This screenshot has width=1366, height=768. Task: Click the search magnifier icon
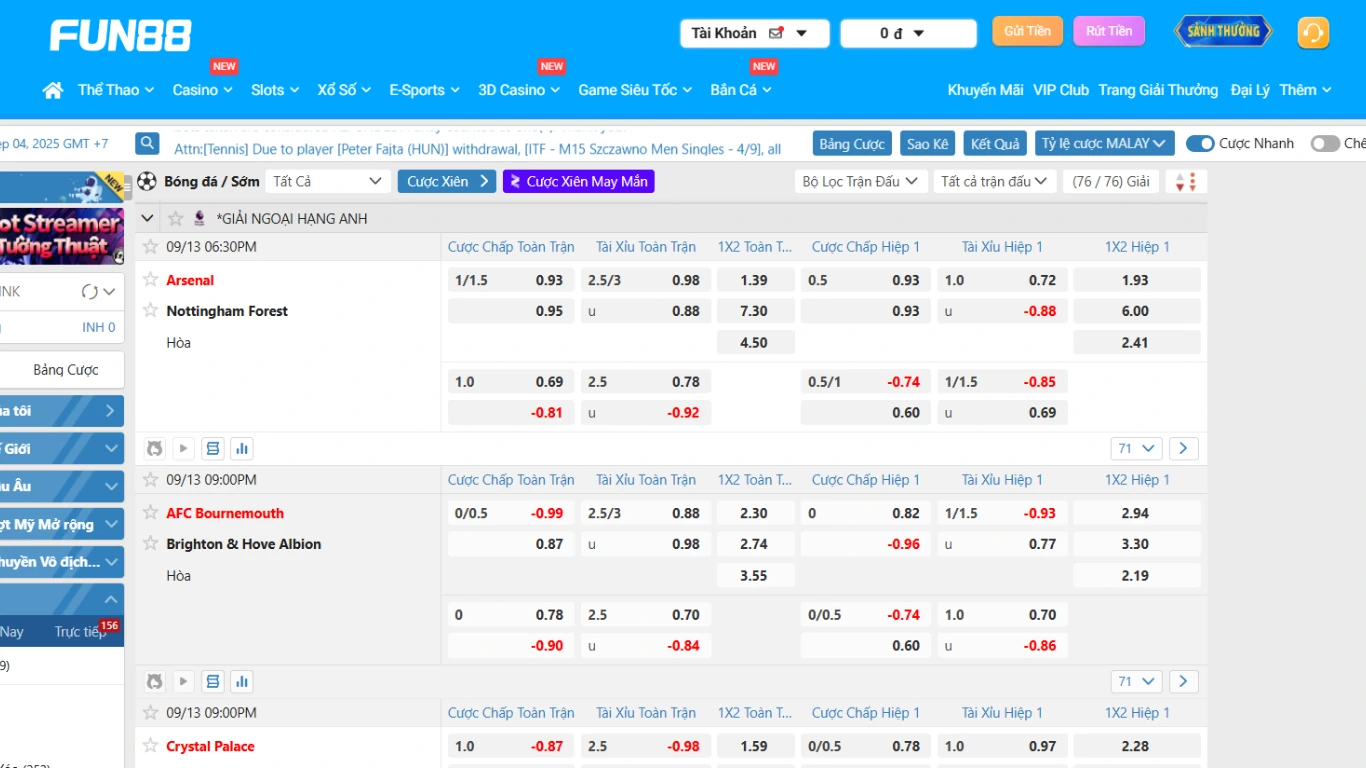click(148, 144)
